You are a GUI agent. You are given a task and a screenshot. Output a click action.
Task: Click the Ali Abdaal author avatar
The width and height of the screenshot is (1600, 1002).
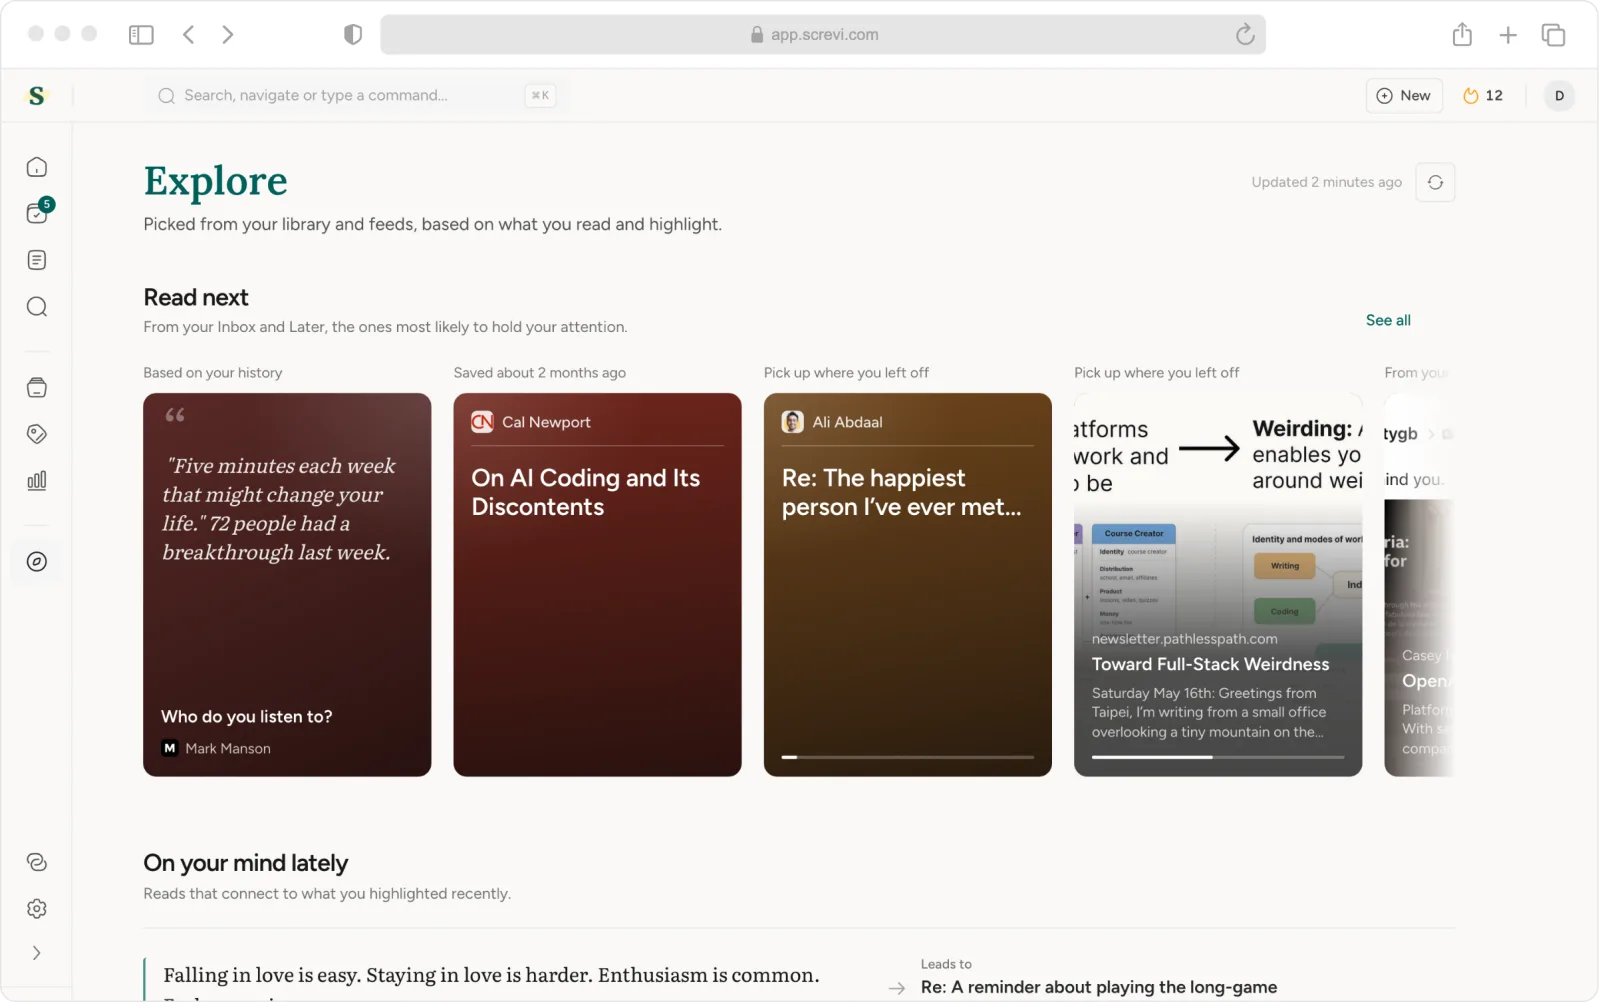coord(793,422)
